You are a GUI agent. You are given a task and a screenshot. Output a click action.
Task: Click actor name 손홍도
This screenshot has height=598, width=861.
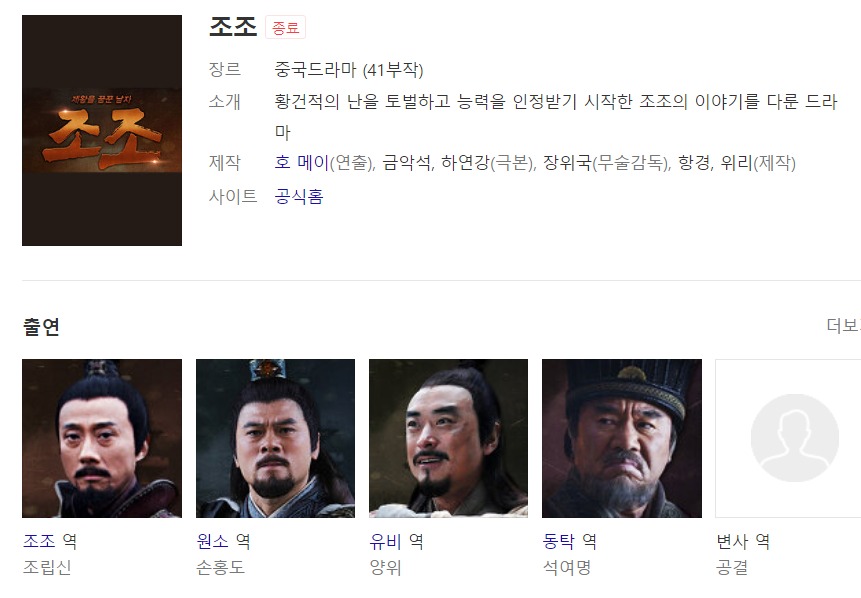coord(220,567)
